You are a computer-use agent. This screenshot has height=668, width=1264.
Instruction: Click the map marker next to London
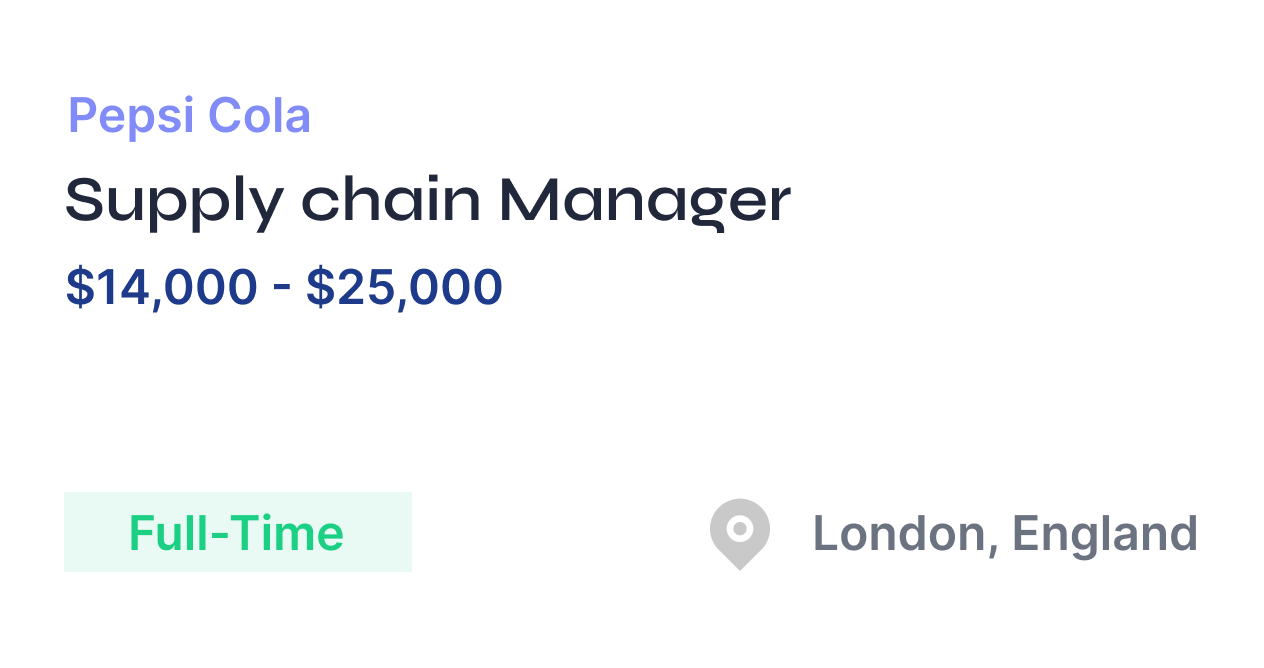pos(740,534)
